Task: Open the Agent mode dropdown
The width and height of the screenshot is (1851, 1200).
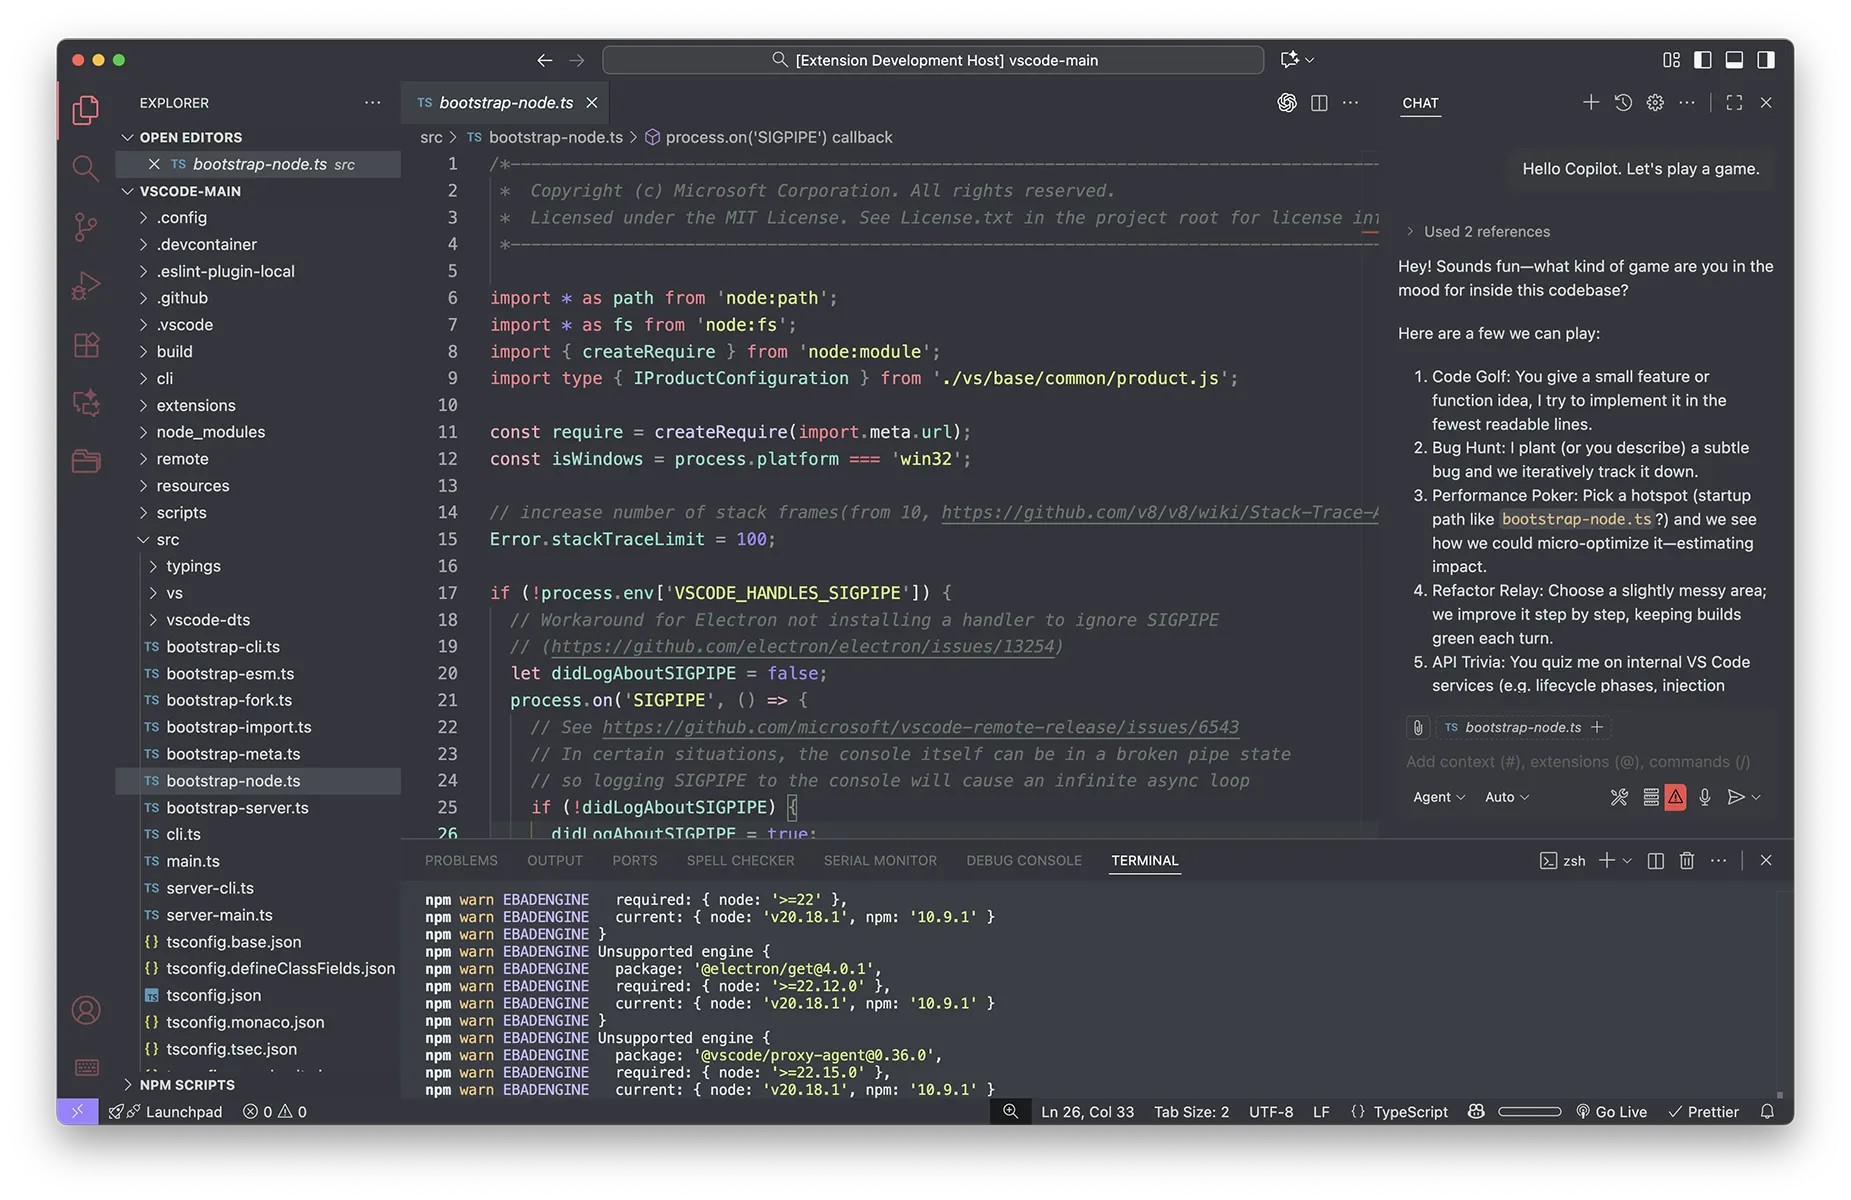Action: (x=1437, y=797)
